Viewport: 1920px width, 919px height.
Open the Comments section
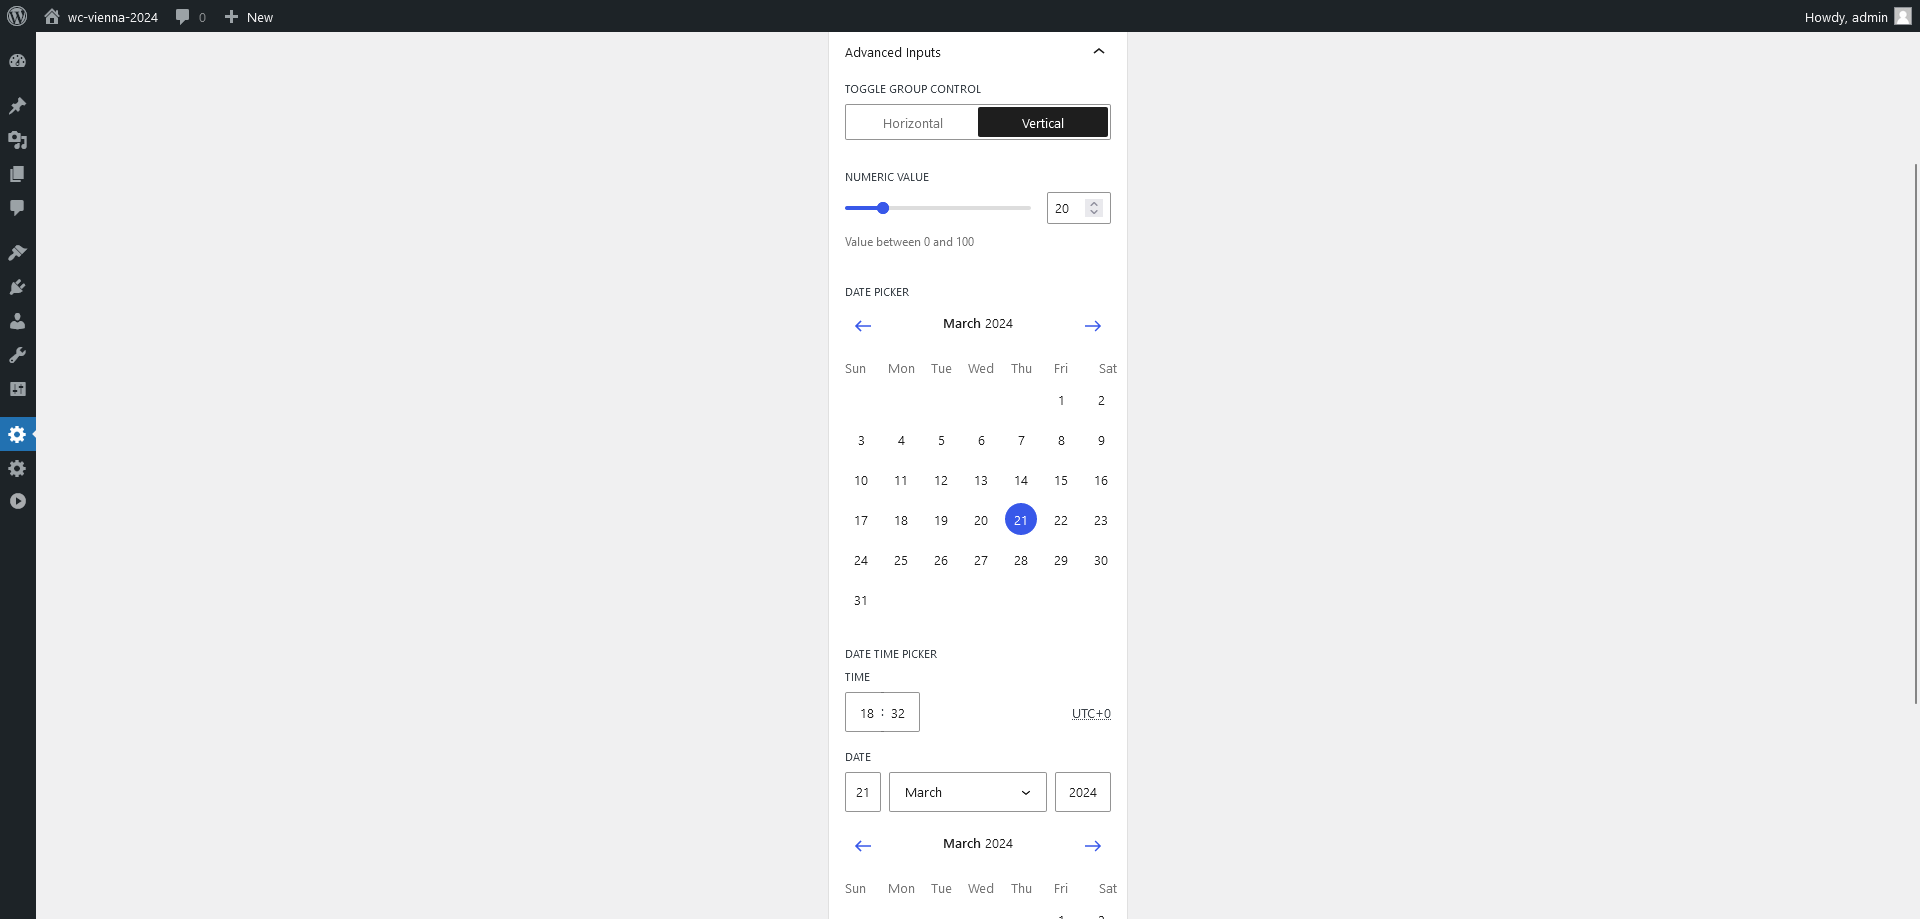point(17,207)
